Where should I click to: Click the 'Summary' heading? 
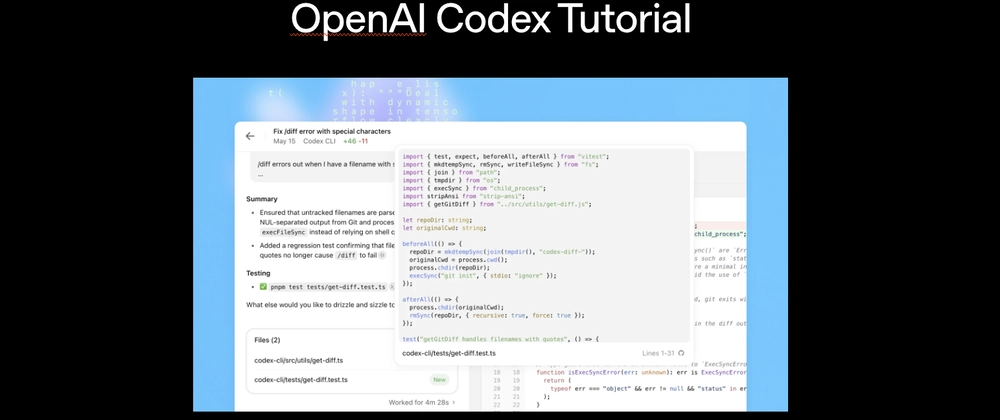click(261, 199)
